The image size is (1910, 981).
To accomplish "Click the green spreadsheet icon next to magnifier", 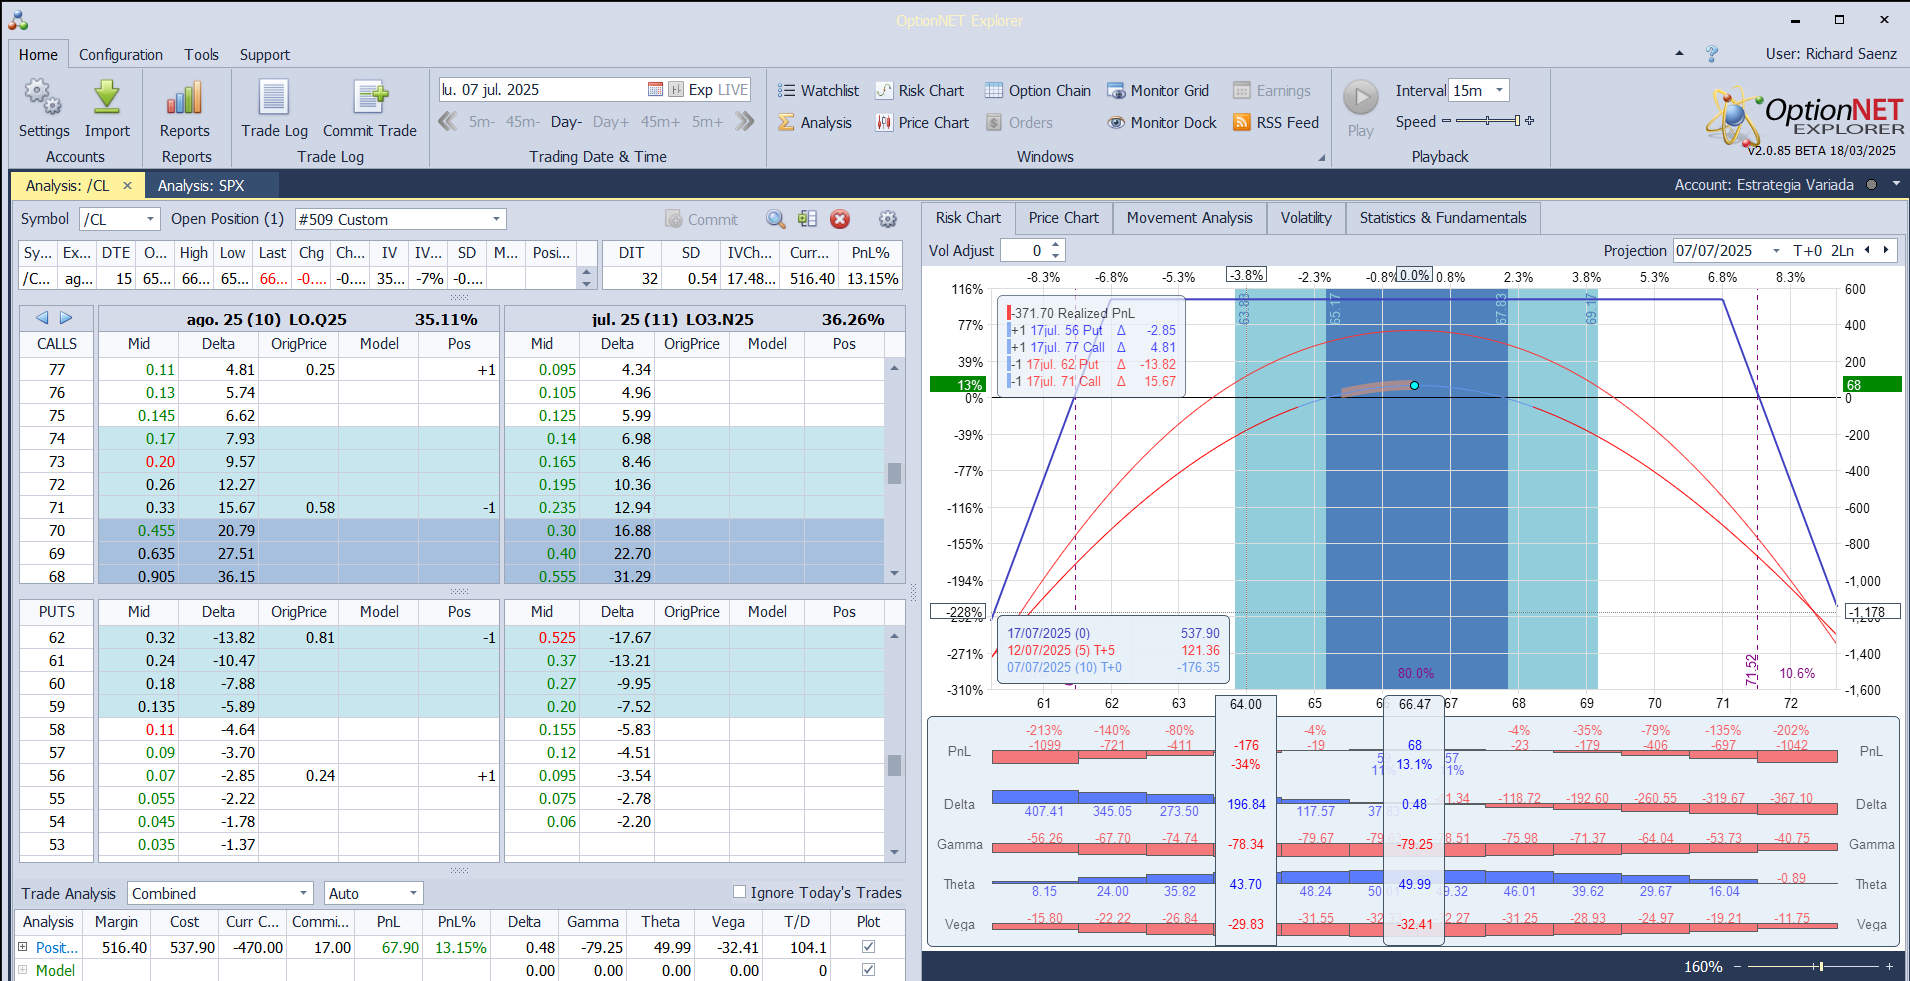I will point(808,219).
